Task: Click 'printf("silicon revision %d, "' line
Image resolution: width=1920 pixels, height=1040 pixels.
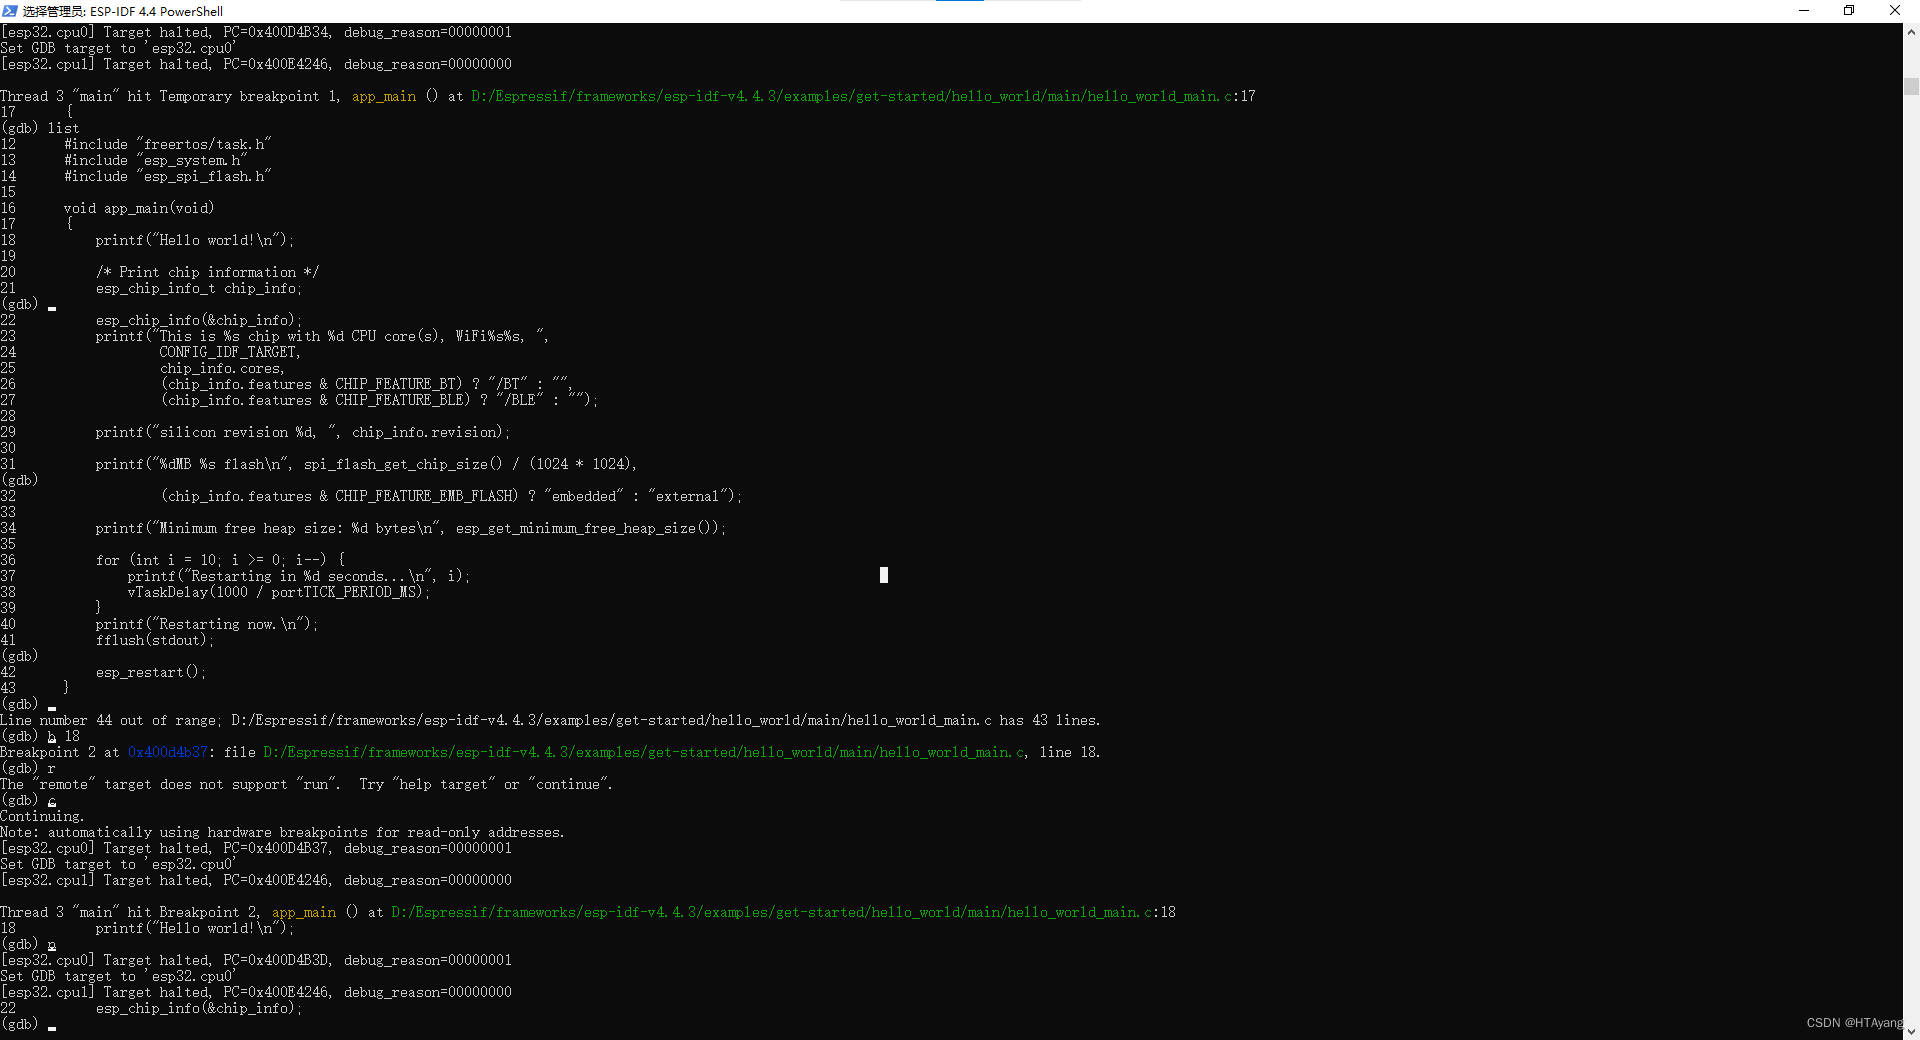Action: pos(303,432)
